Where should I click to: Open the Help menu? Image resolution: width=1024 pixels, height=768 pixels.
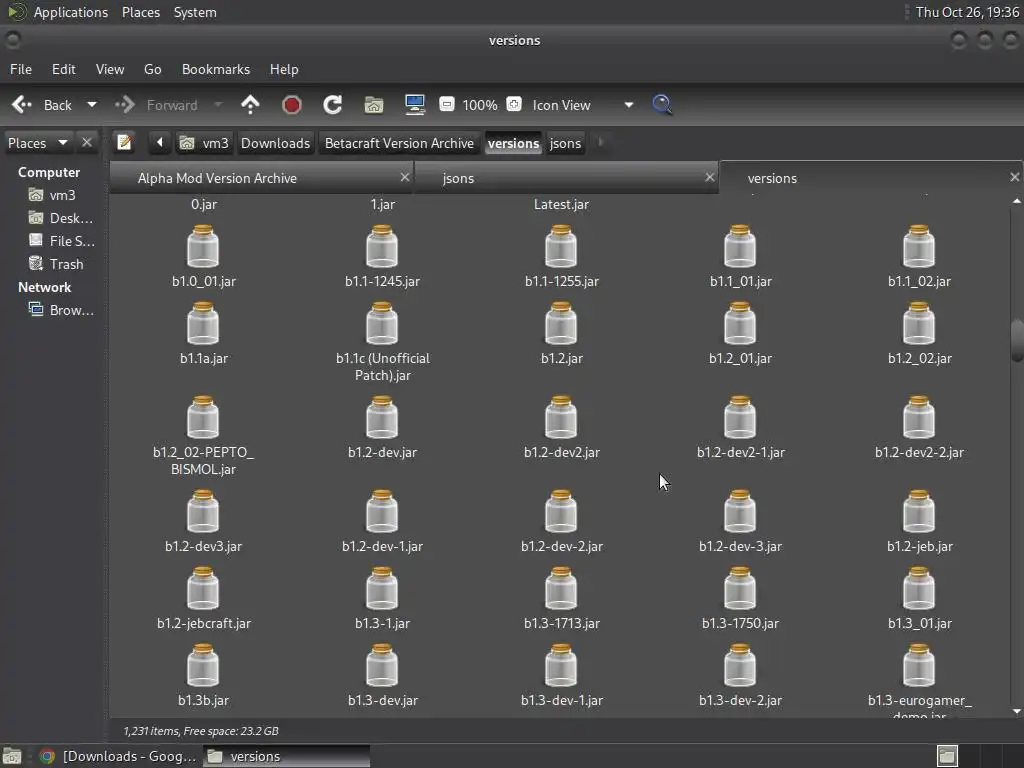tap(284, 69)
